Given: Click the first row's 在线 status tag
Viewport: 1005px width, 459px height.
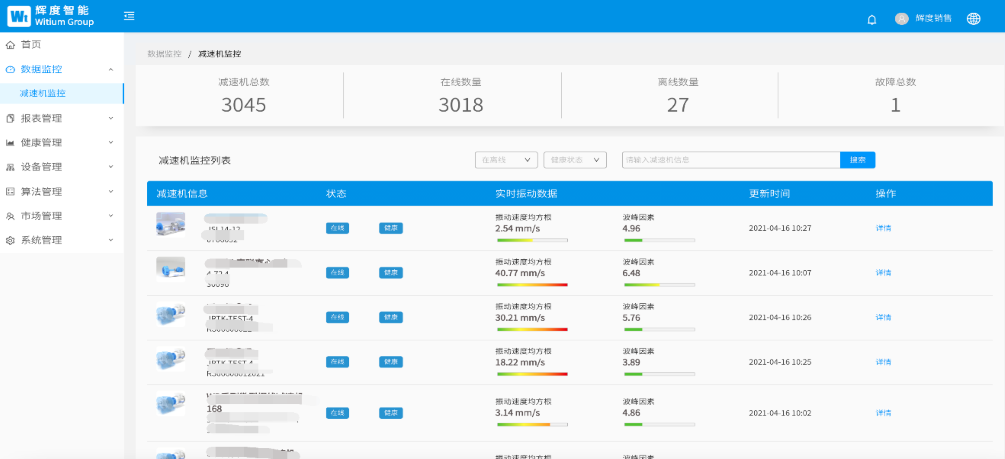Looking at the screenshot, I should click(x=337, y=228).
